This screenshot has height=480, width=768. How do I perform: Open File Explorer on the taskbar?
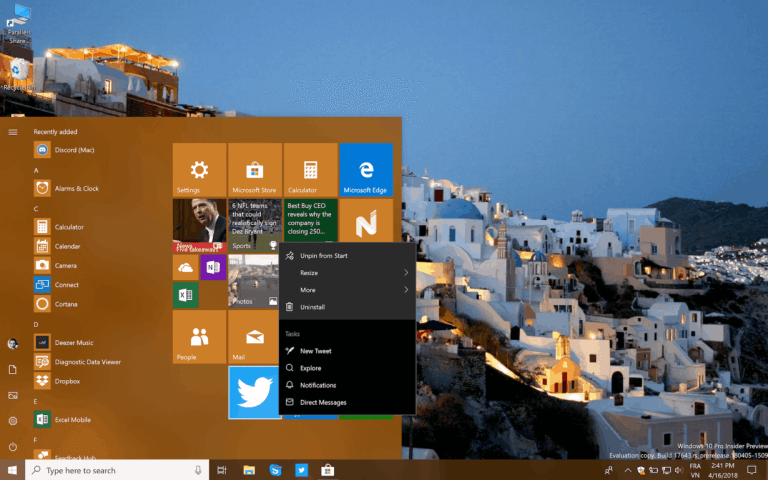coord(249,470)
